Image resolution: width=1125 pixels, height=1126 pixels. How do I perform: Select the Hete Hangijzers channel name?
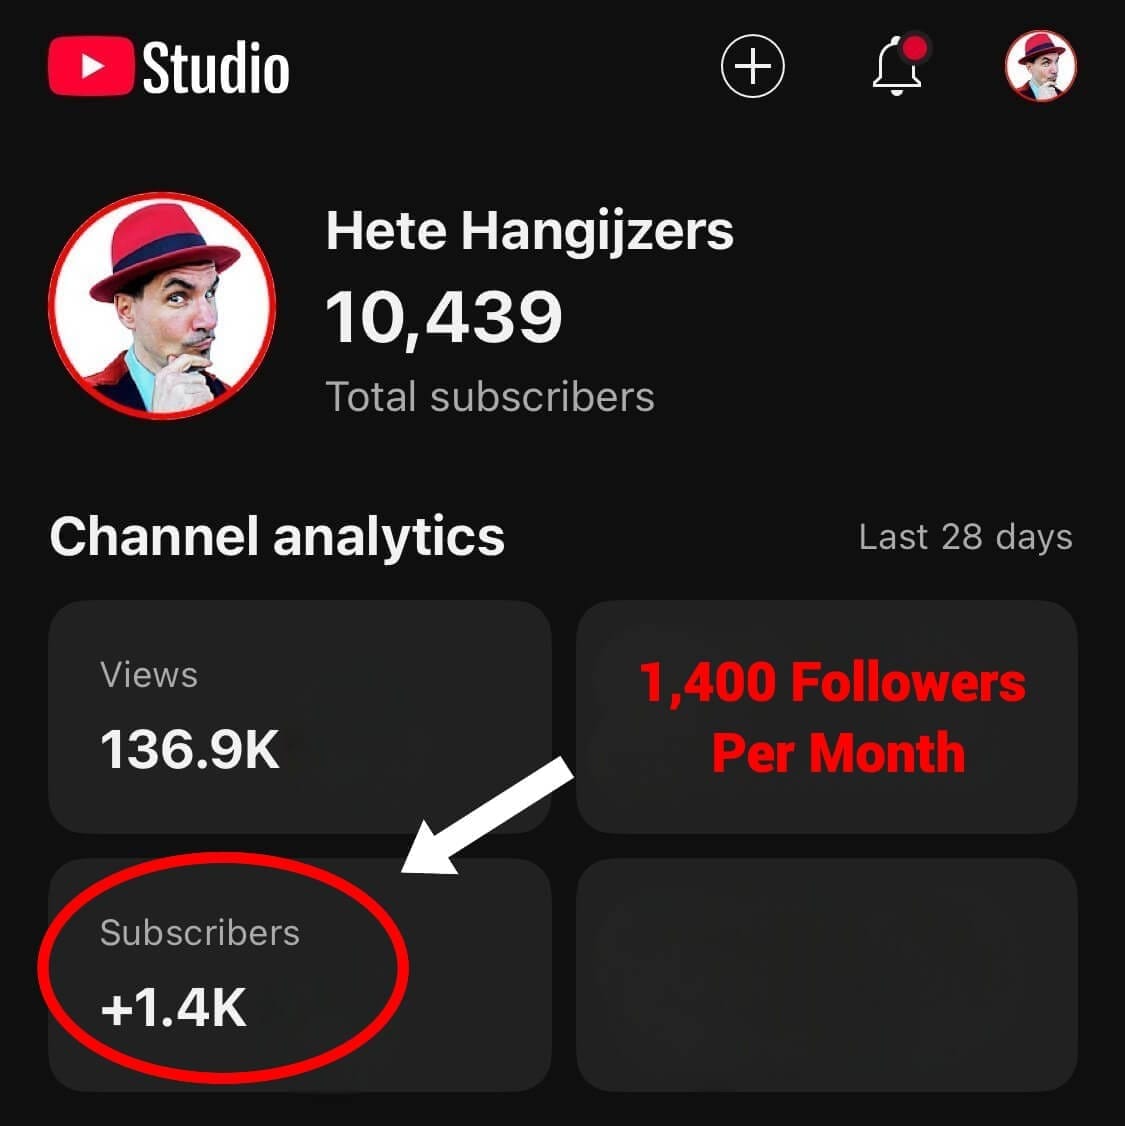coord(529,231)
